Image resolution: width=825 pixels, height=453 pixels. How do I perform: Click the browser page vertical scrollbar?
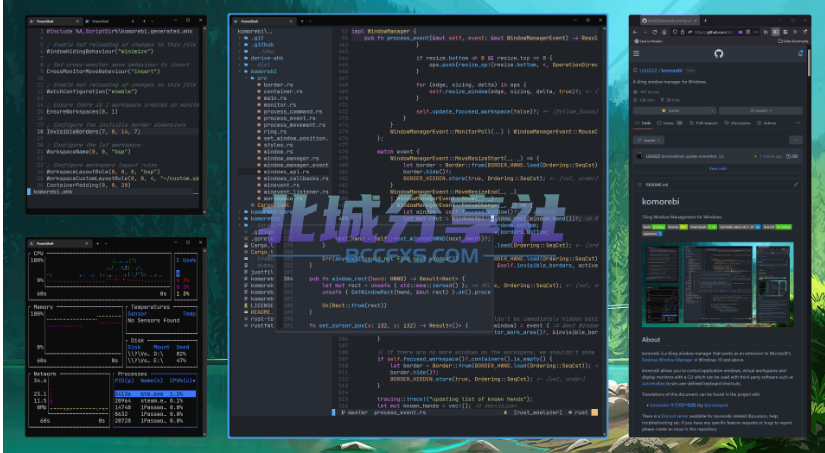point(809,63)
